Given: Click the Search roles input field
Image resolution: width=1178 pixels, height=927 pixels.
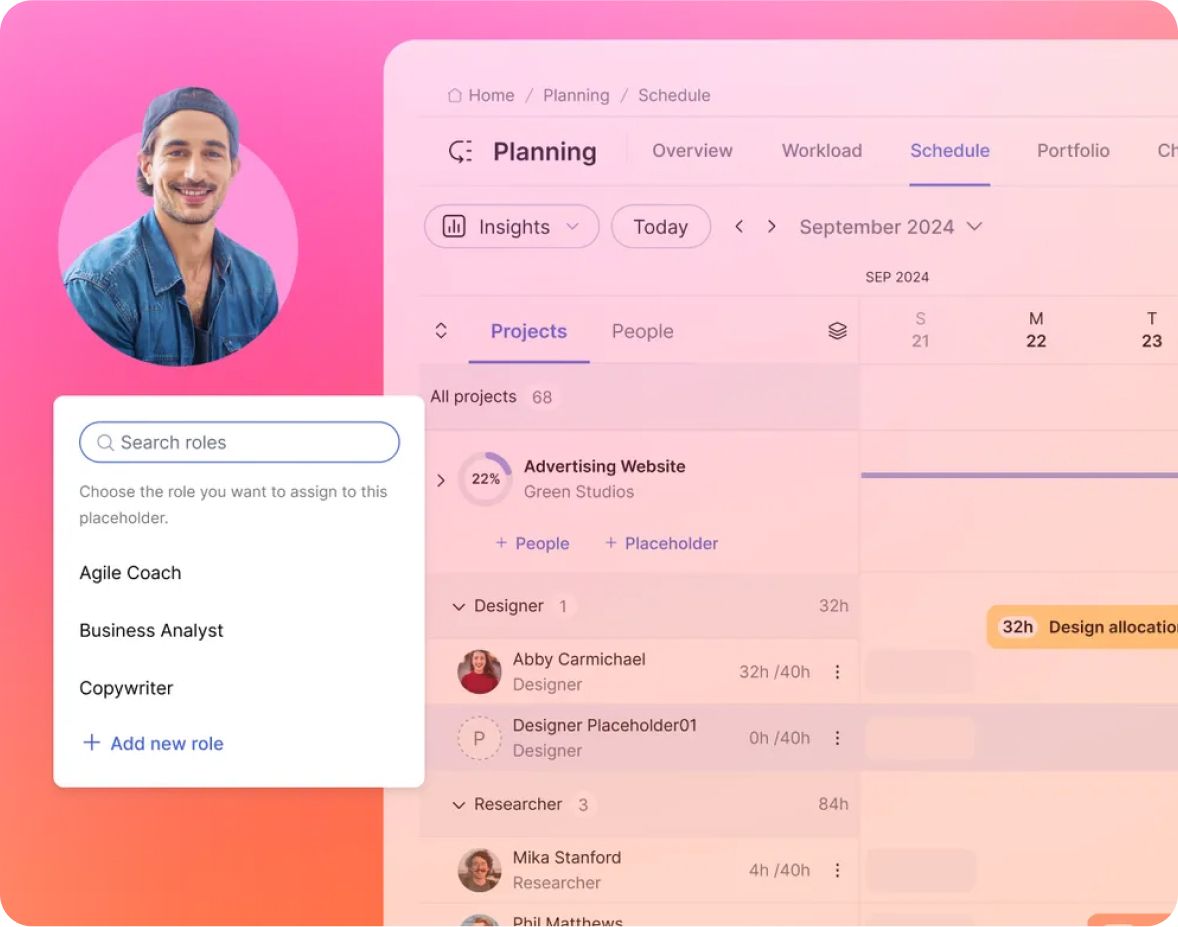Looking at the screenshot, I should (239, 442).
